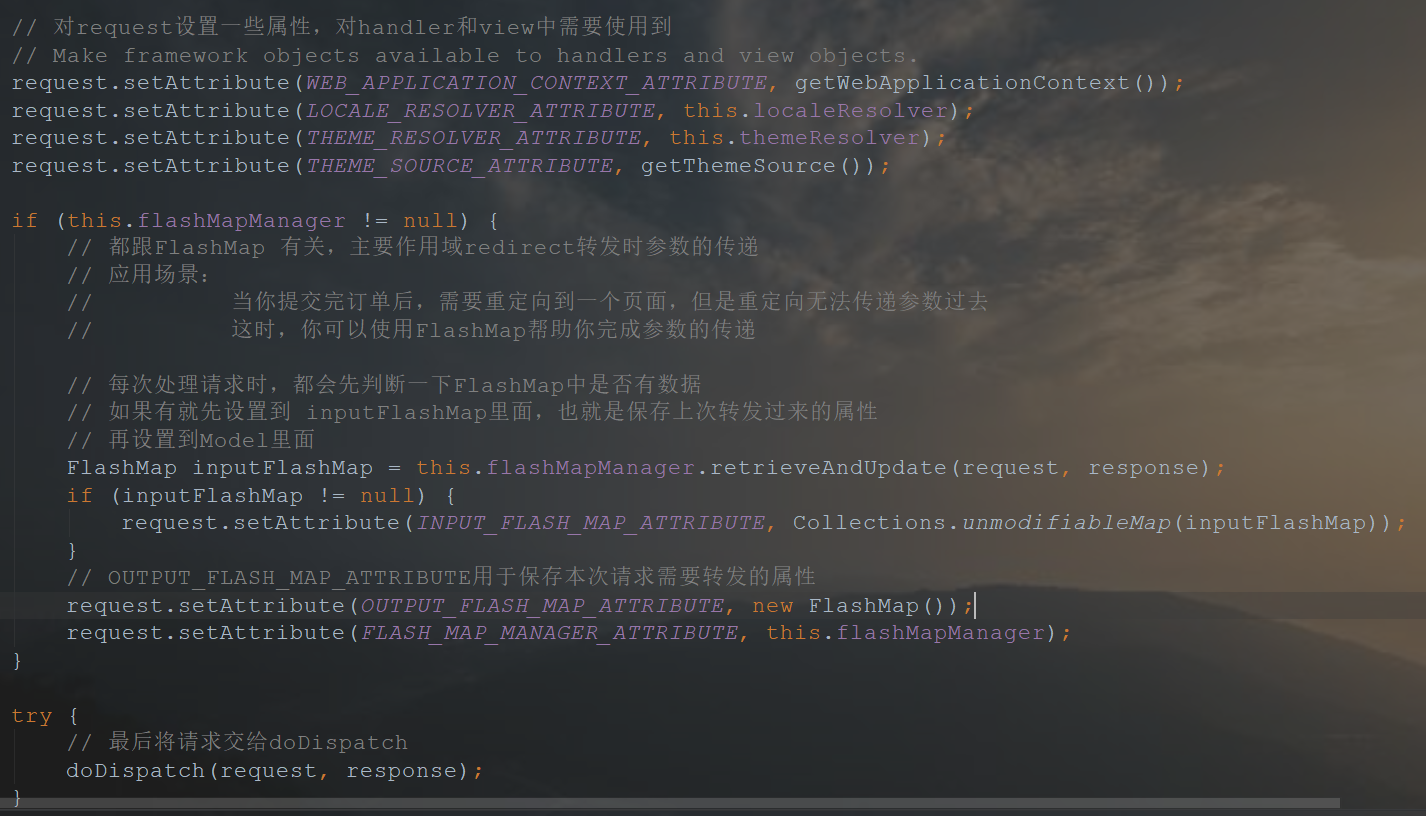Screen dimensions: 1426x816
Task: Click the first comment line starting '对request设置一些属性'
Action: pos(342,28)
